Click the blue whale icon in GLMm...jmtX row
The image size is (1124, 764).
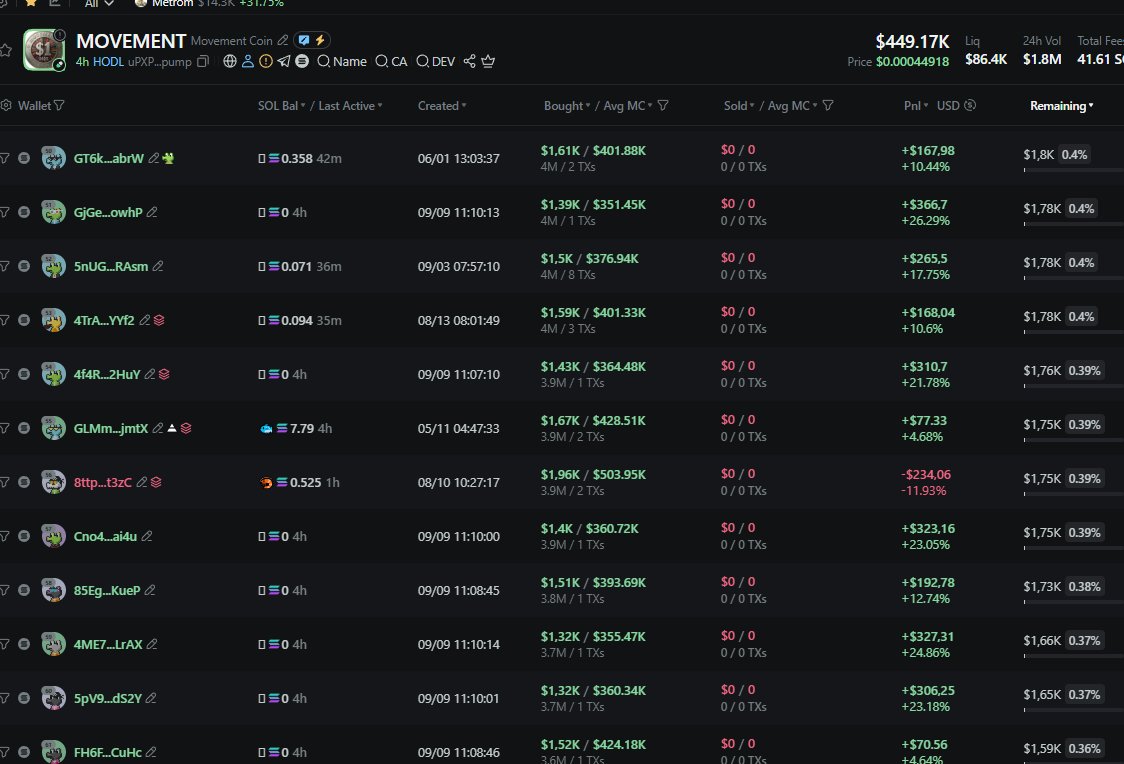(x=266, y=429)
